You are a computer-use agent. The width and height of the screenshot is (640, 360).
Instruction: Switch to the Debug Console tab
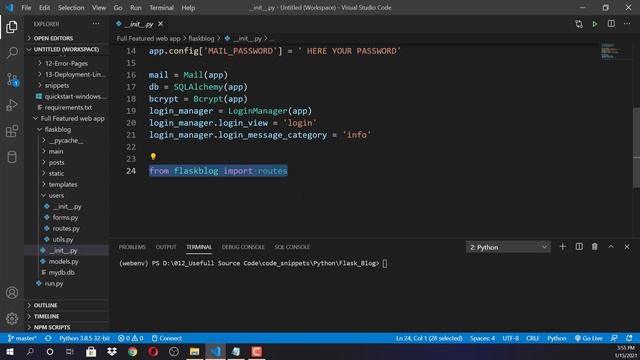(243, 247)
